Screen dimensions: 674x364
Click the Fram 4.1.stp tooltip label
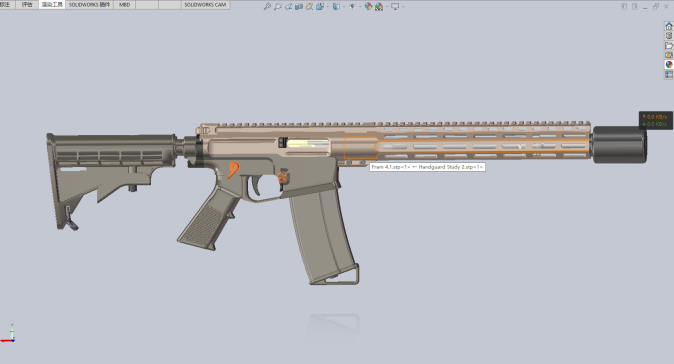[427, 167]
